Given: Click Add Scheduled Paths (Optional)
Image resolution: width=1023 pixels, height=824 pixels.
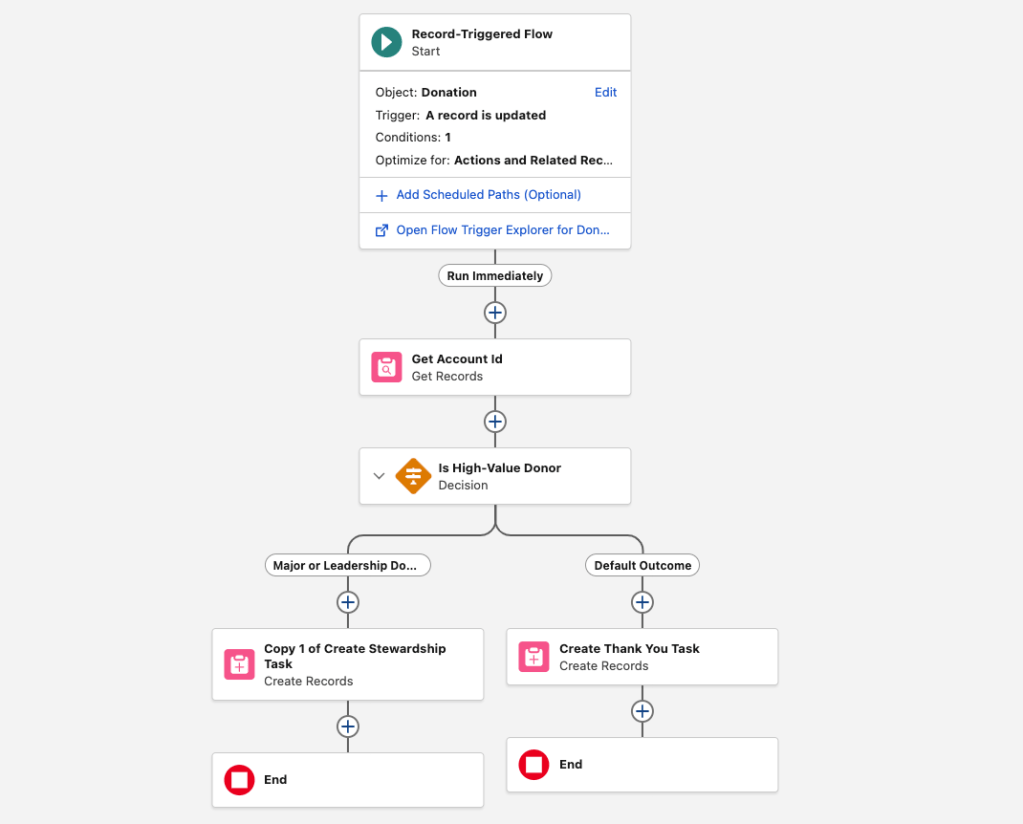Looking at the screenshot, I should click(488, 195).
